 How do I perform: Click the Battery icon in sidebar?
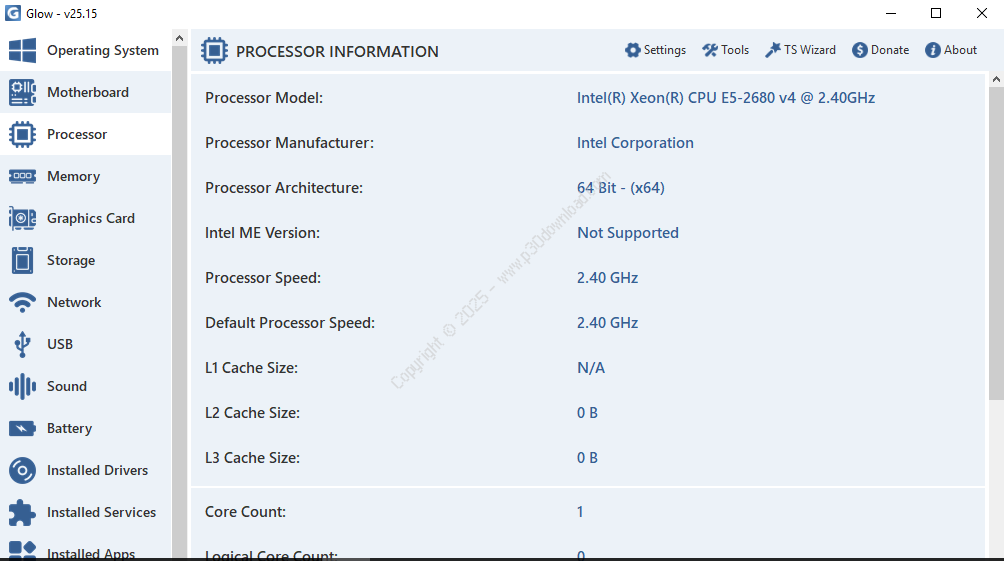click(22, 429)
